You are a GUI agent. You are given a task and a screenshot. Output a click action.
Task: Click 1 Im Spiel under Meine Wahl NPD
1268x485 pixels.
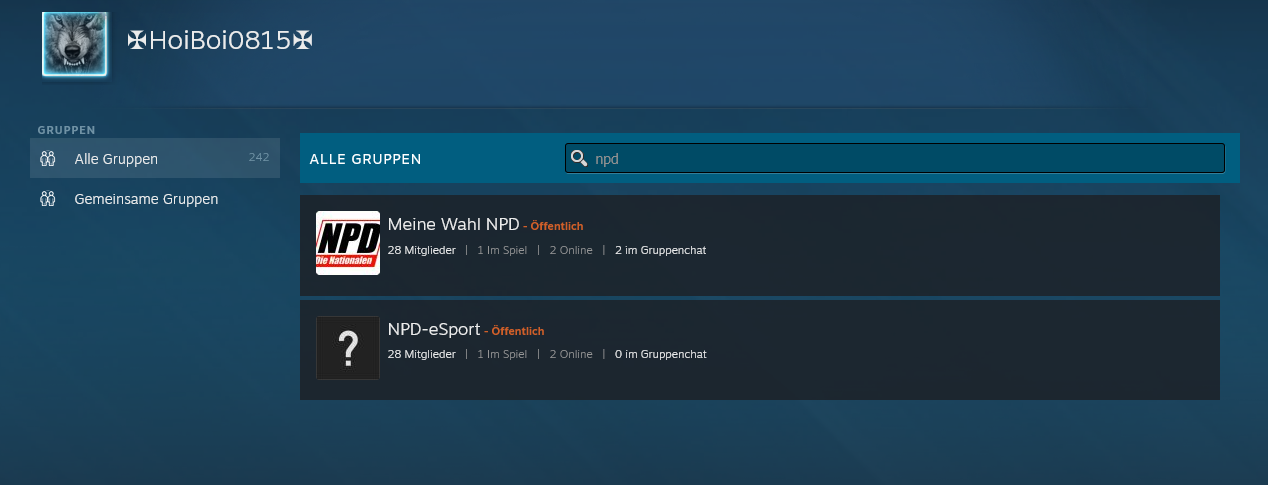[502, 250]
